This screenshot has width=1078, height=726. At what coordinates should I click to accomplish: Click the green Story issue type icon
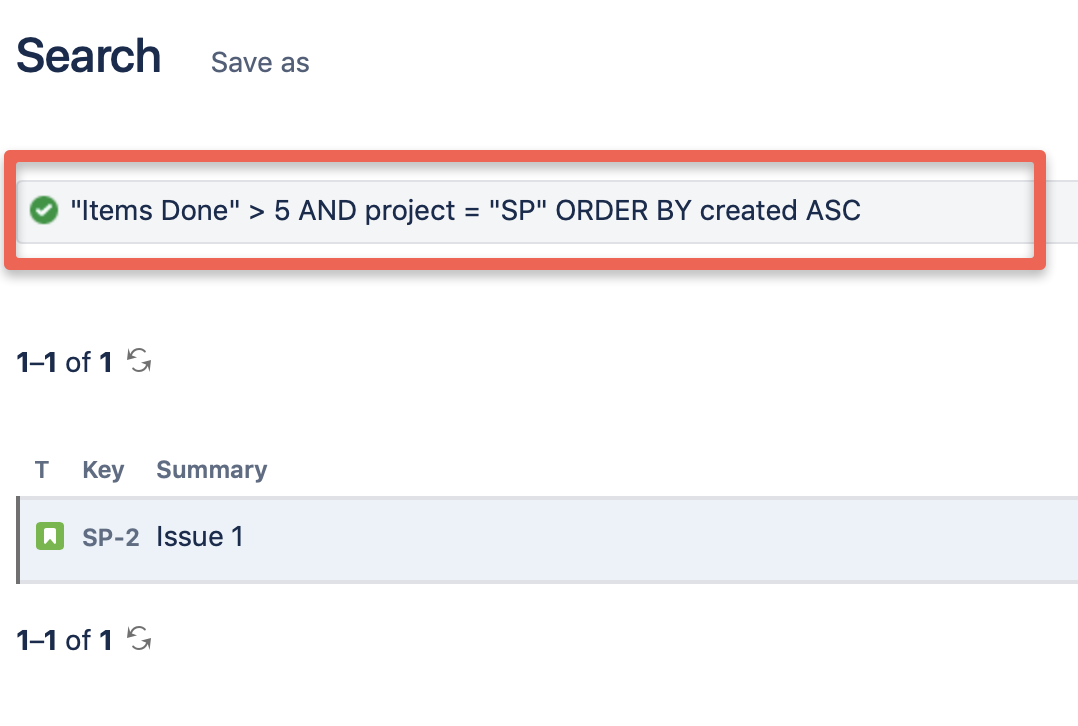[x=50, y=537]
